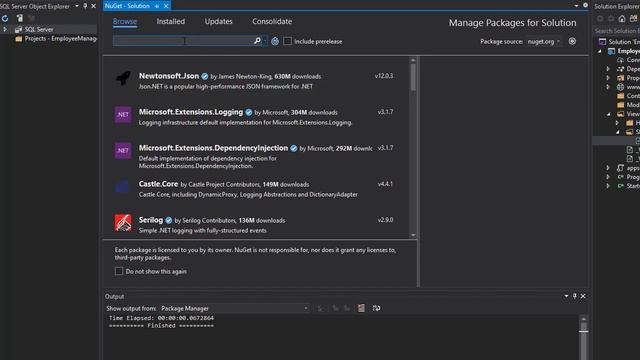Open the document tab list dropdown
The height and width of the screenshot is (360, 640).
(576, 6)
